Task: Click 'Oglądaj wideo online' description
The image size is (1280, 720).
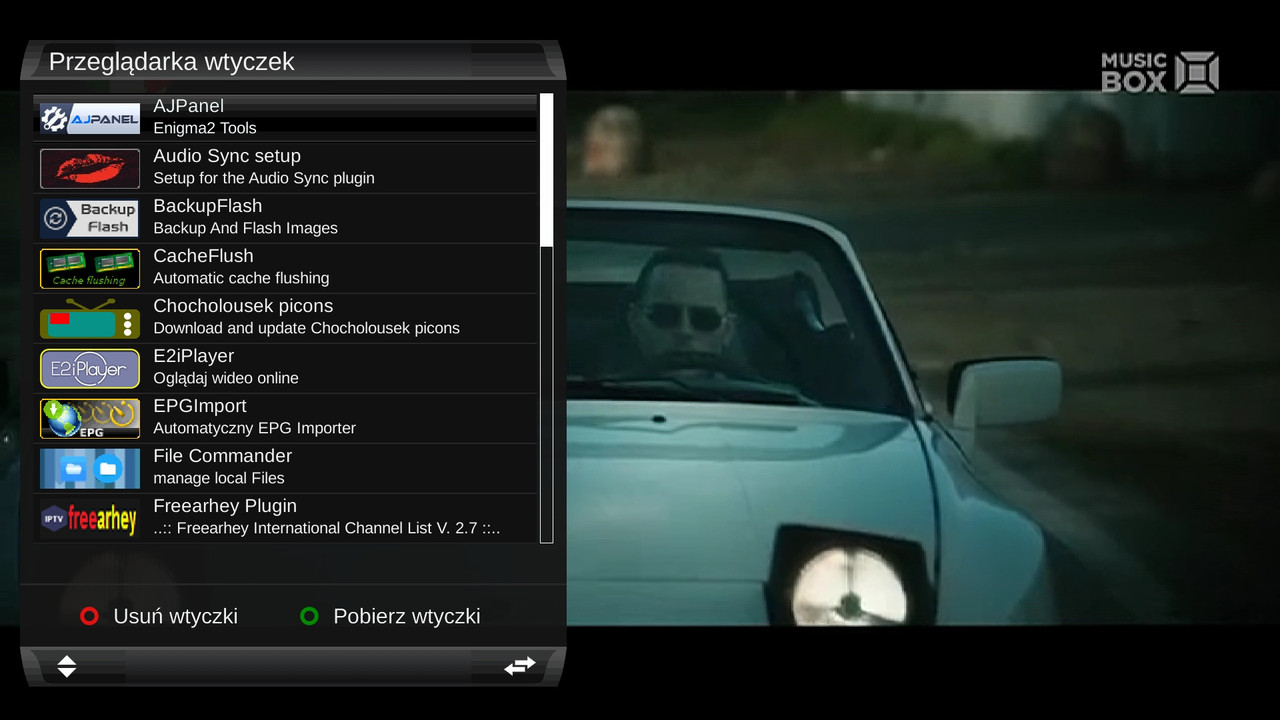Action: tap(226, 378)
